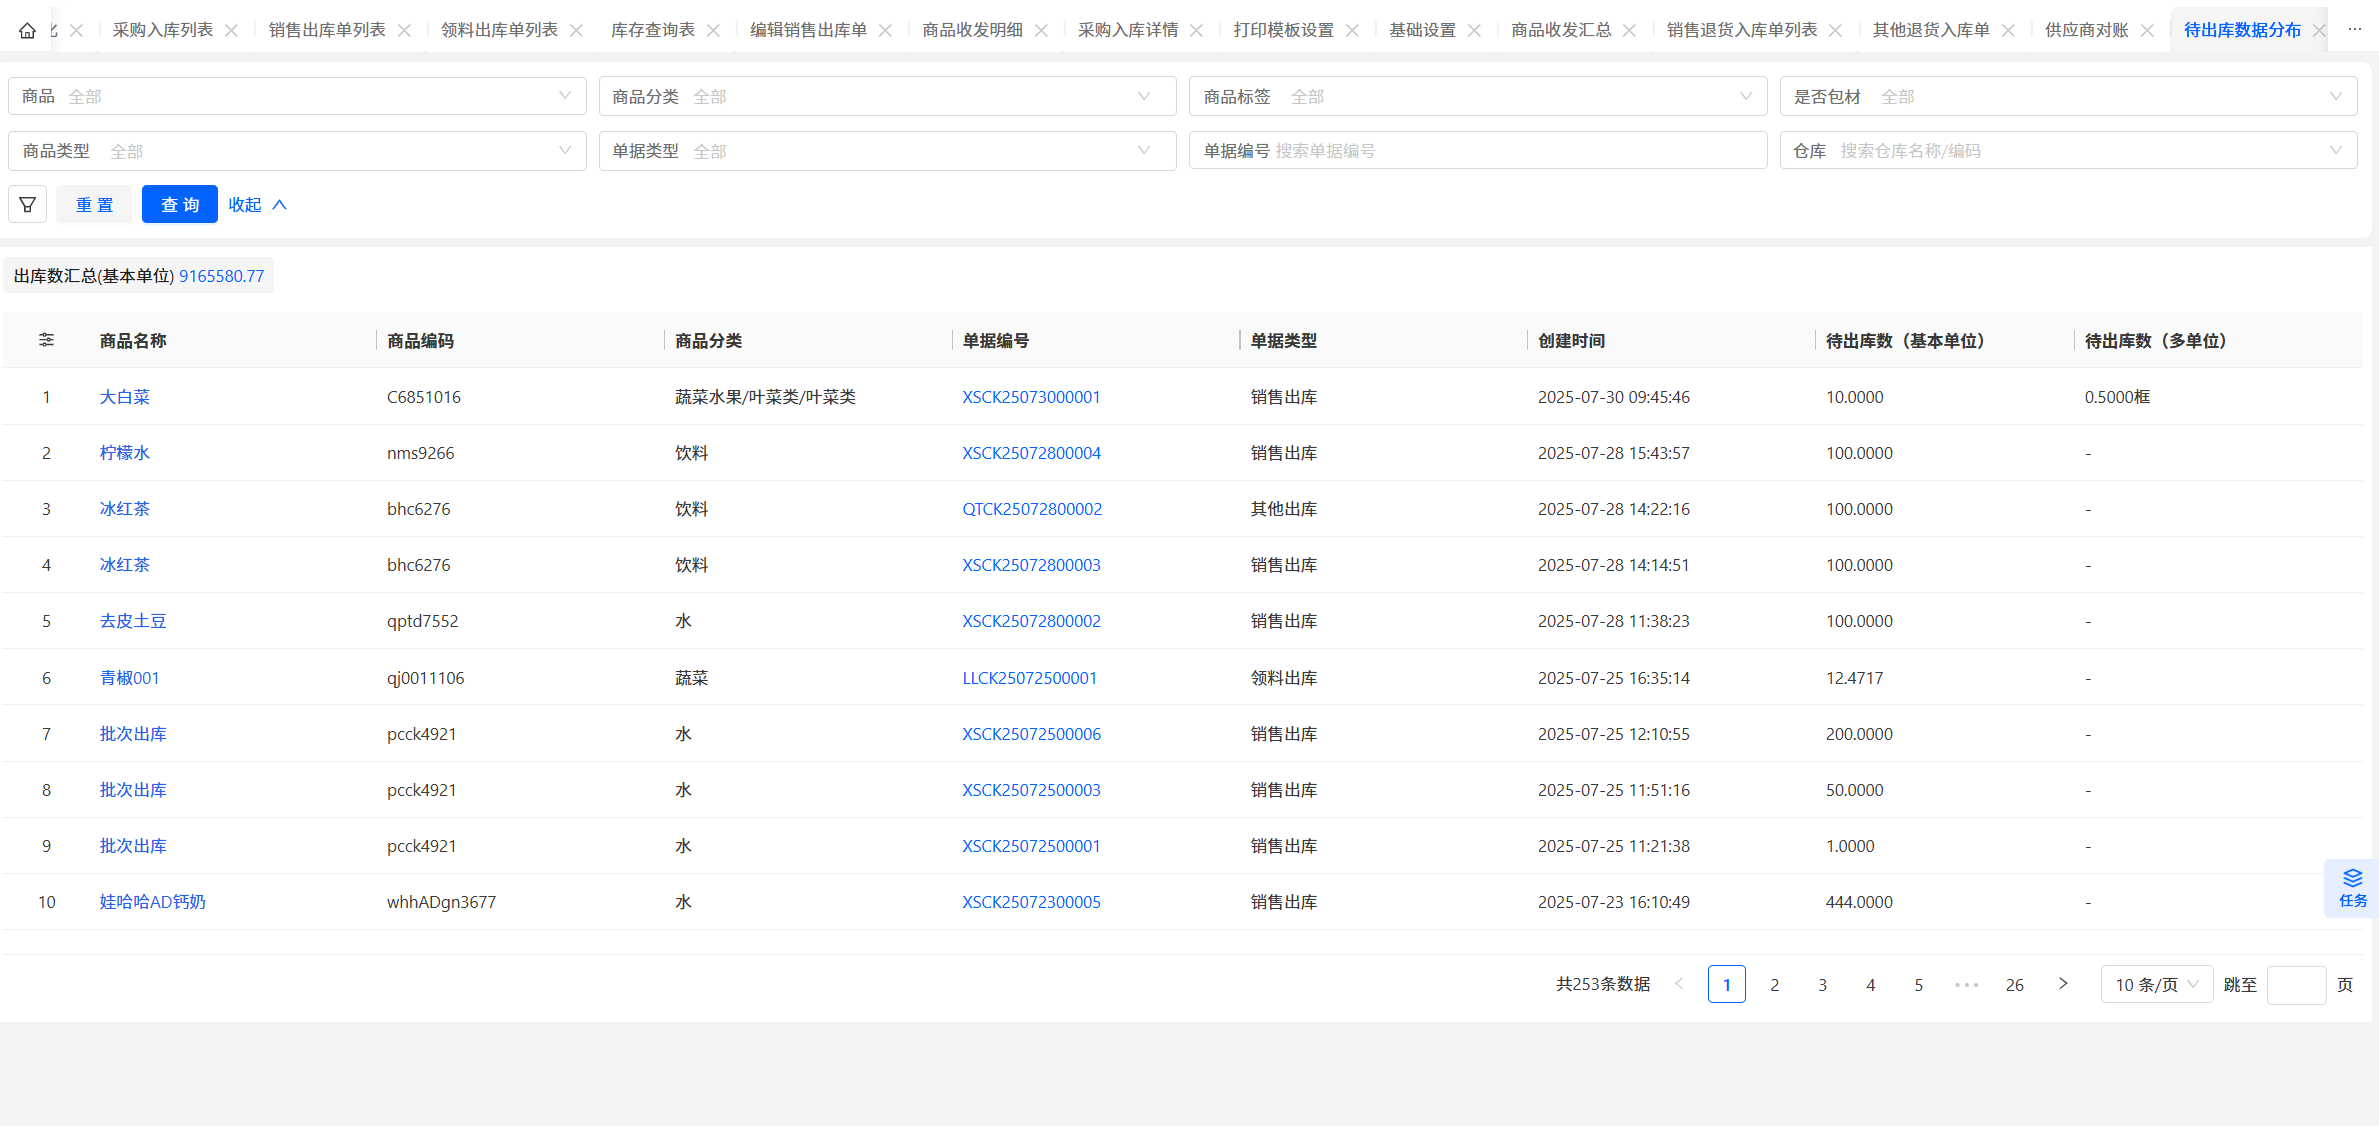
Task: Go to next page arrow
Action: point(2063,984)
